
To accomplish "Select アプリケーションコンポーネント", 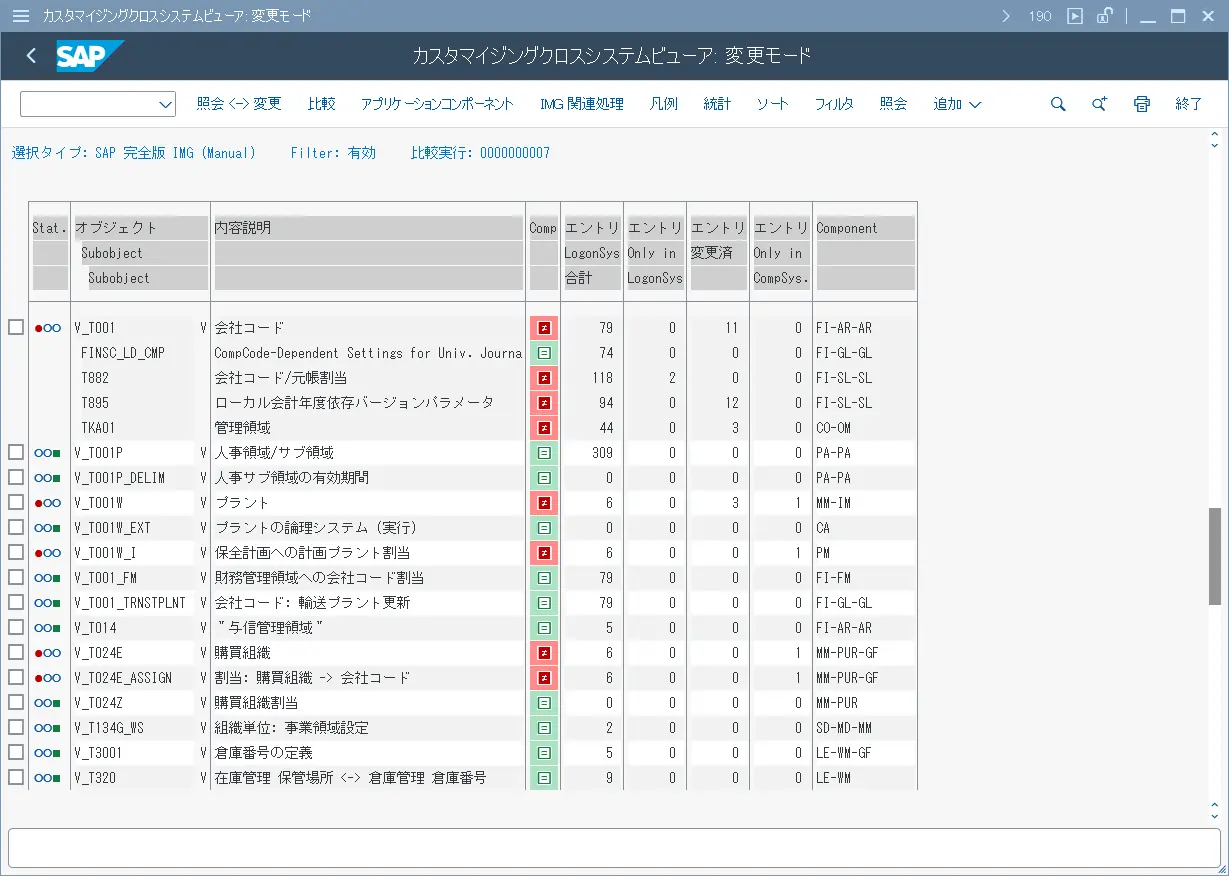I will (x=437, y=104).
